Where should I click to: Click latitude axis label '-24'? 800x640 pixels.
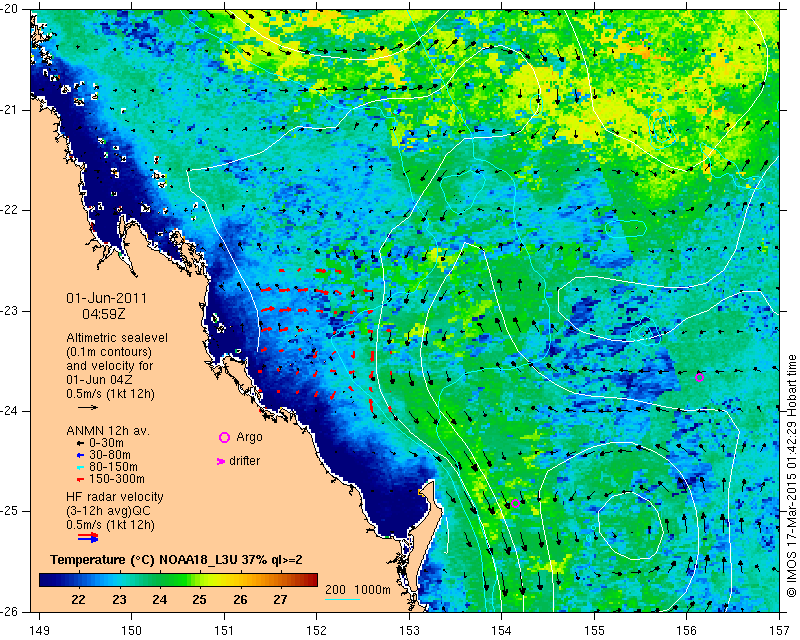tap(9, 411)
